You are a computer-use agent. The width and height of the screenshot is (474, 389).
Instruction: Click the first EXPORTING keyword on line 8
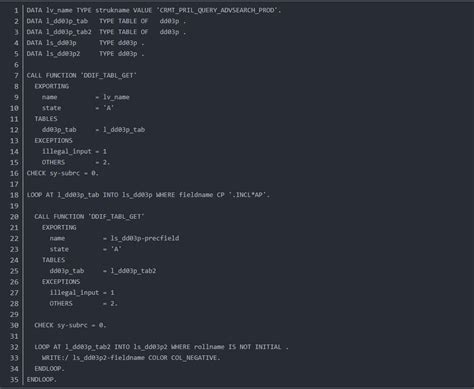click(52, 86)
